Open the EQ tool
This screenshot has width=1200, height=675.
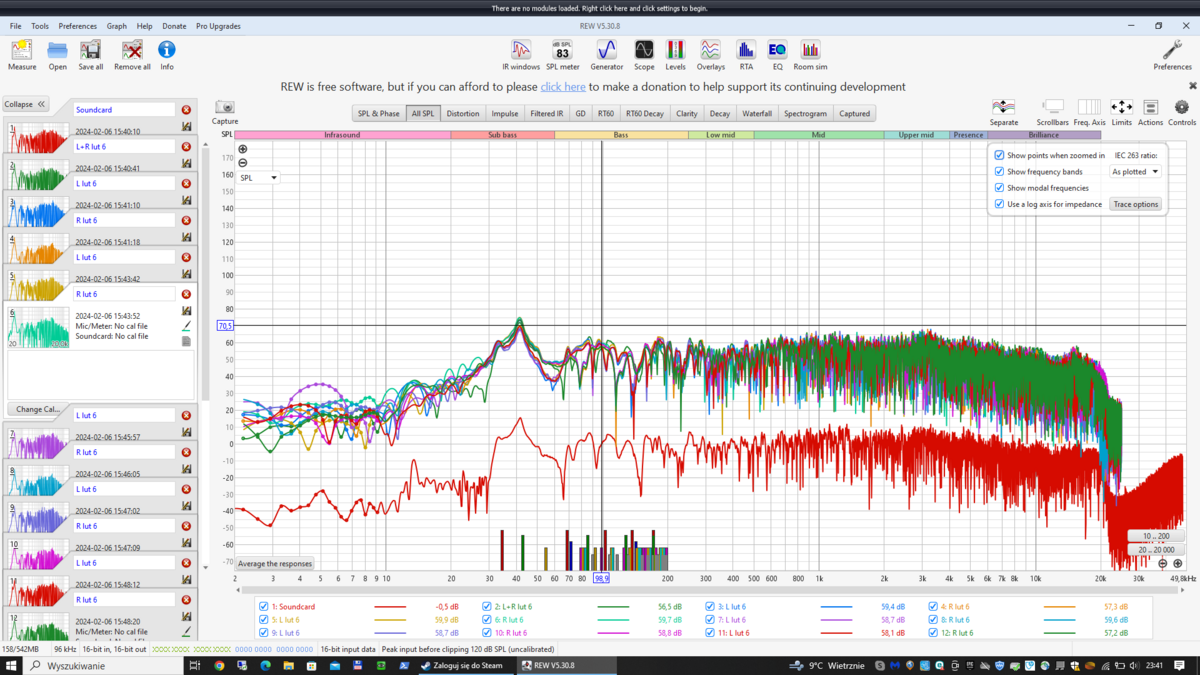[x=777, y=54]
